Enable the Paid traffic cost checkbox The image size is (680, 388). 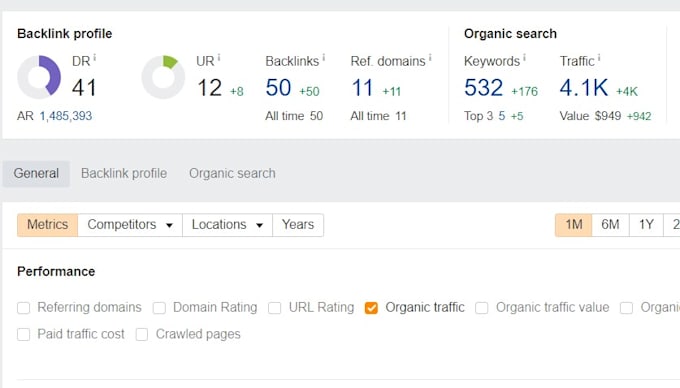pos(23,334)
